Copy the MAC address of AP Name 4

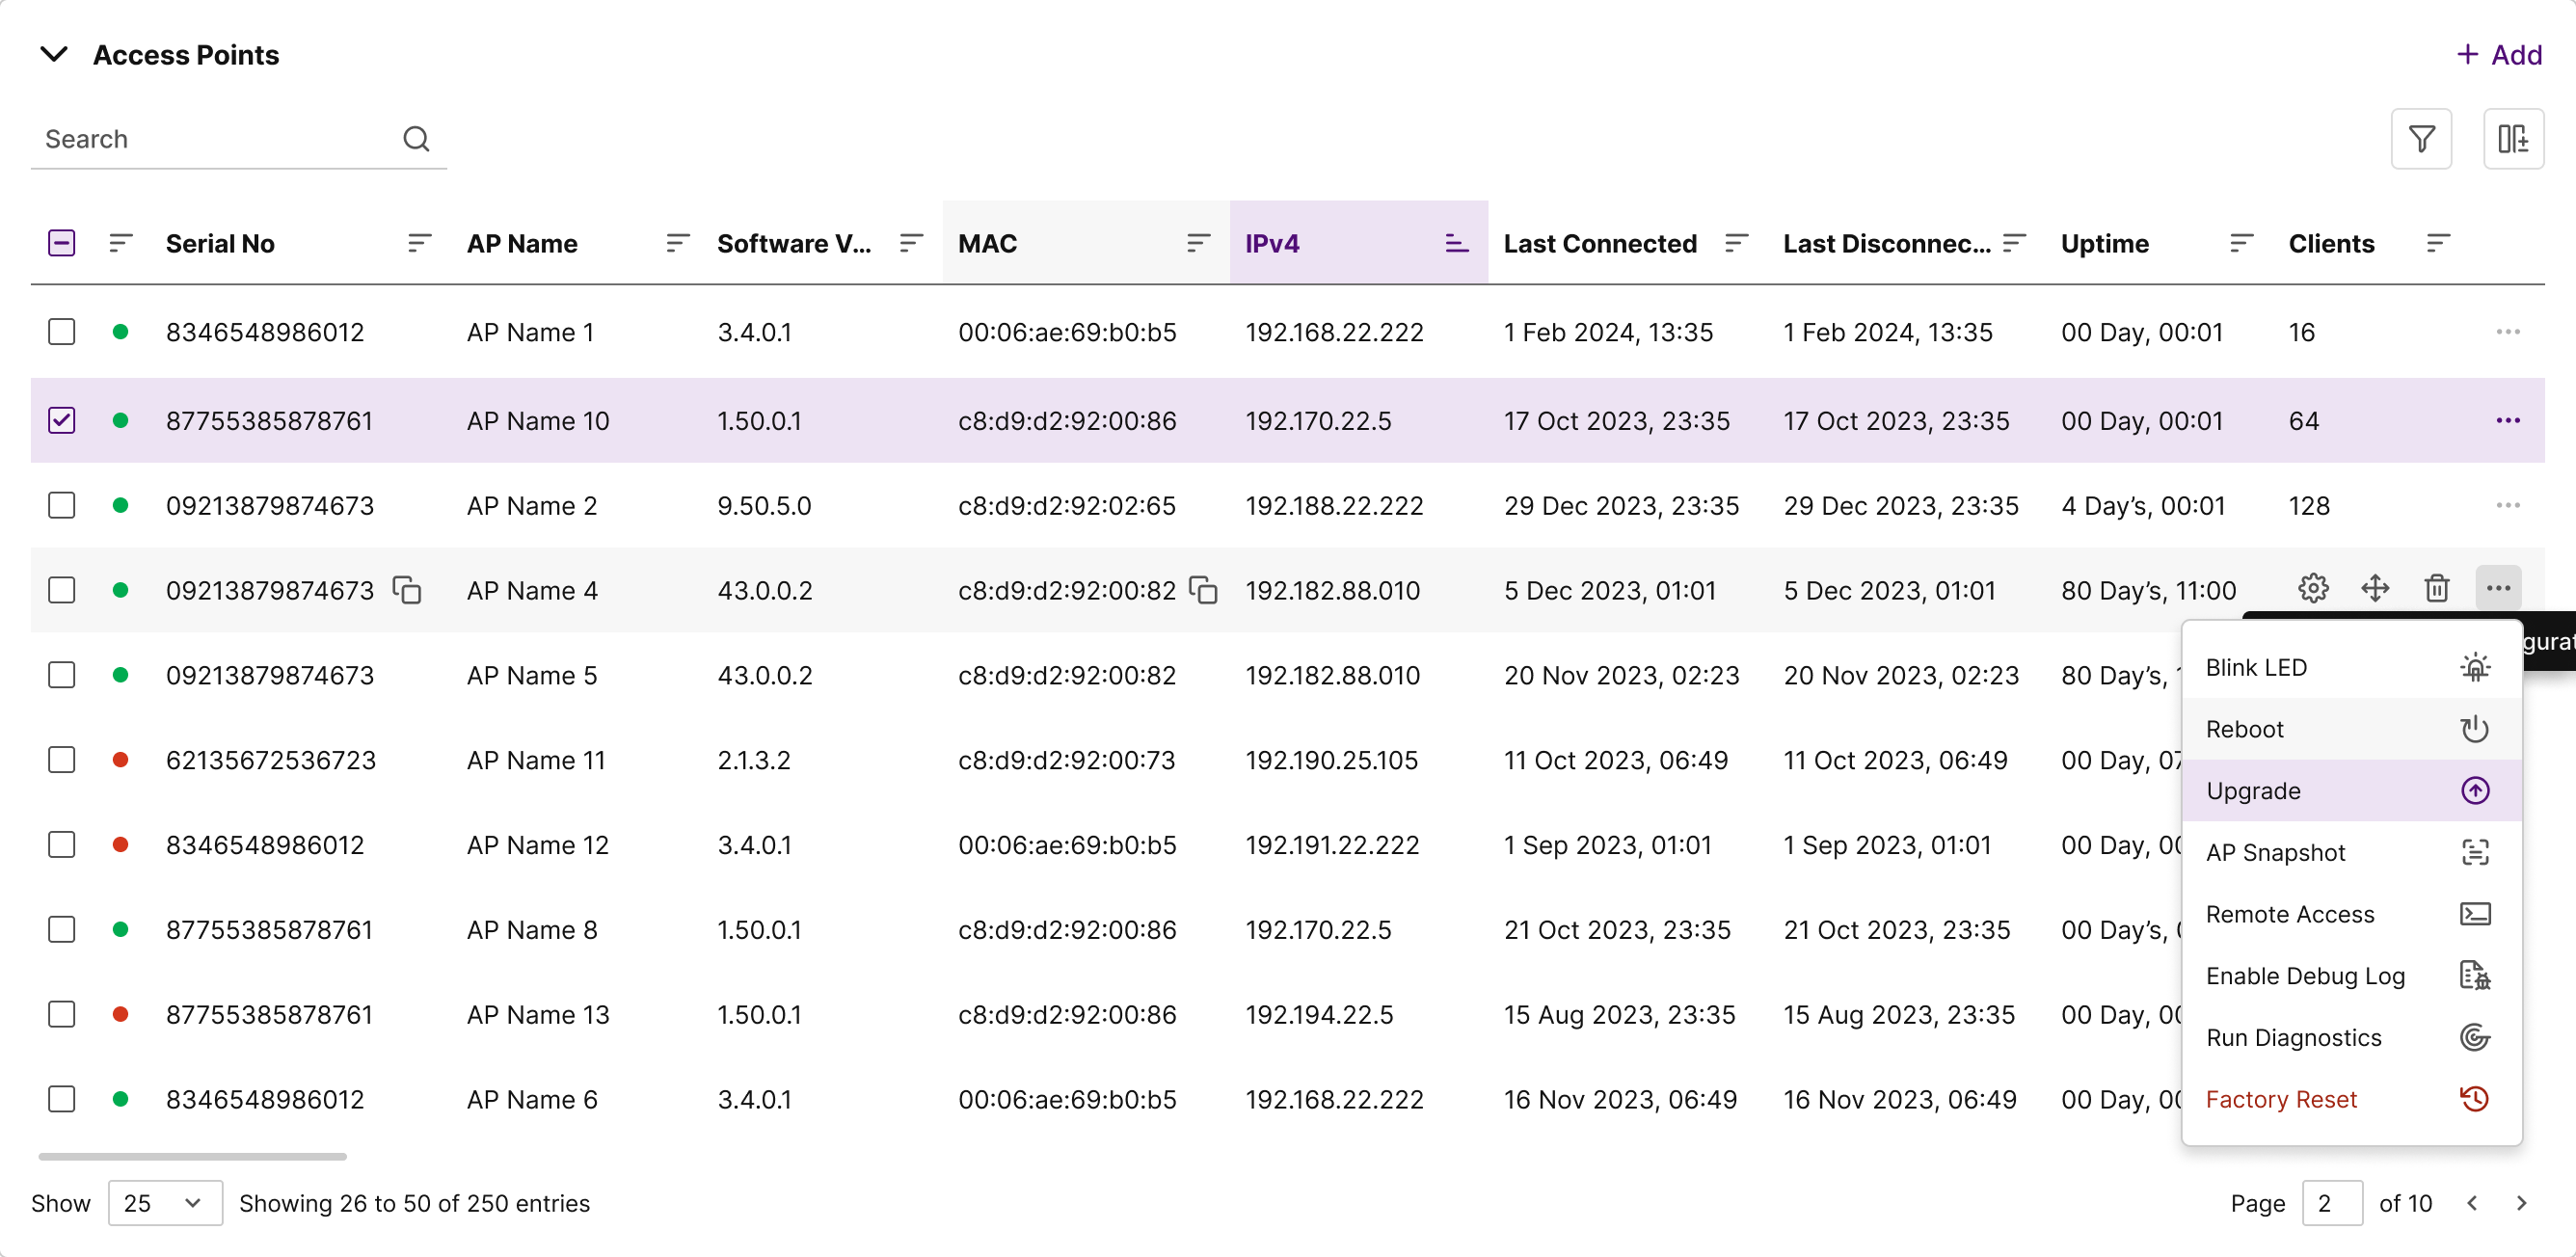pos(1203,590)
